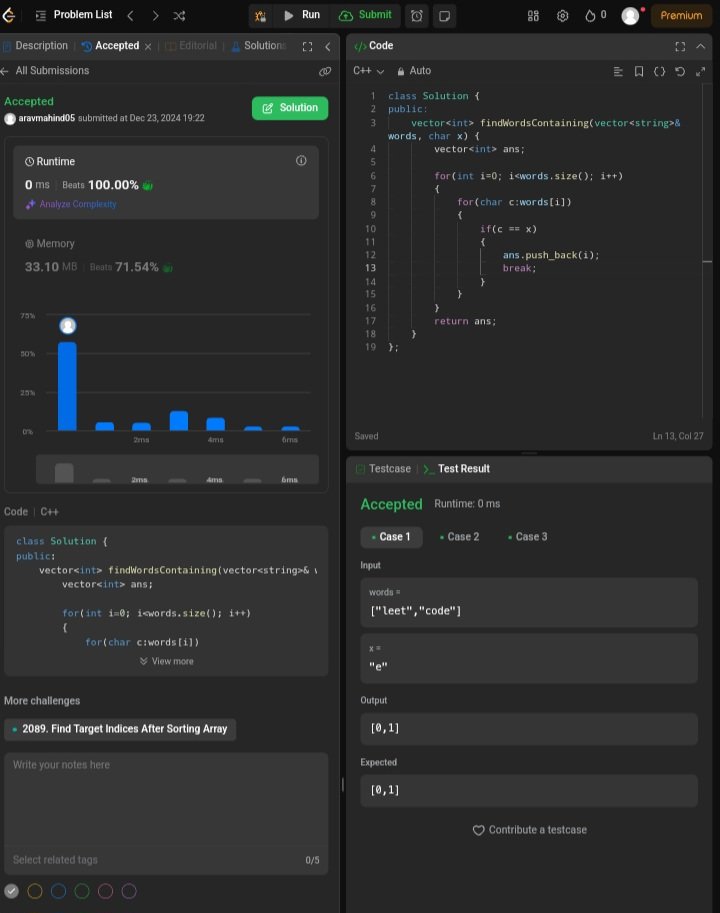Pick a random problem shuffle icon
720x913 pixels.
tap(179, 16)
